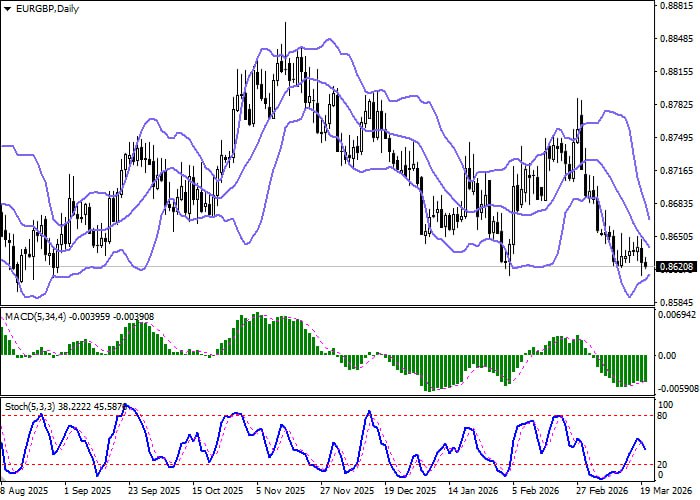The height and width of the screenshot is (500, 700).
Task: Click the MACD 0.00 zero level label
Action: (667, 356)
